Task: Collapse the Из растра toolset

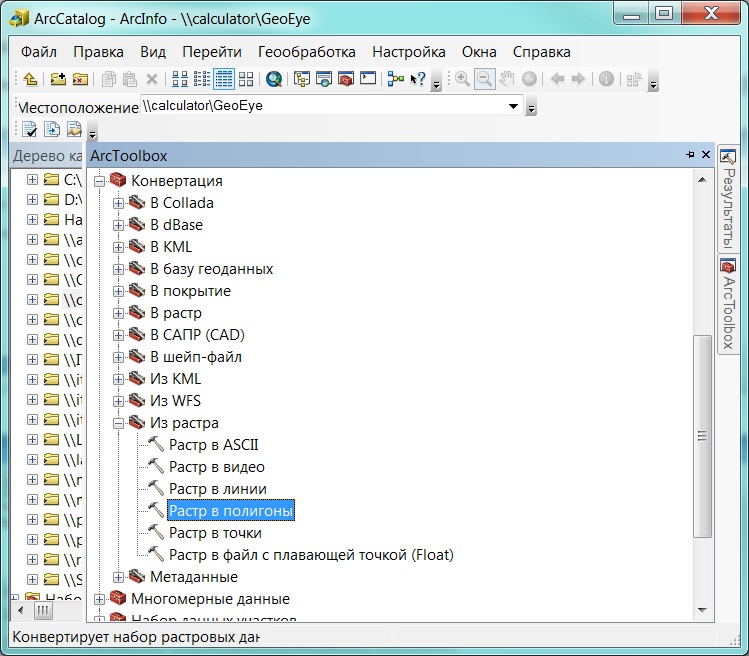Action: point(118,423)
